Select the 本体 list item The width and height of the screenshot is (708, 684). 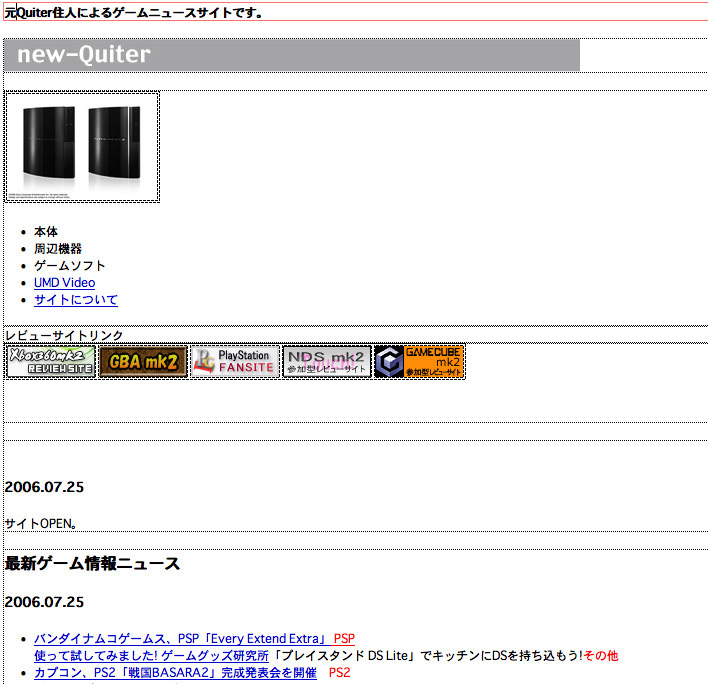pyautogui.click(x=46, y=232)
